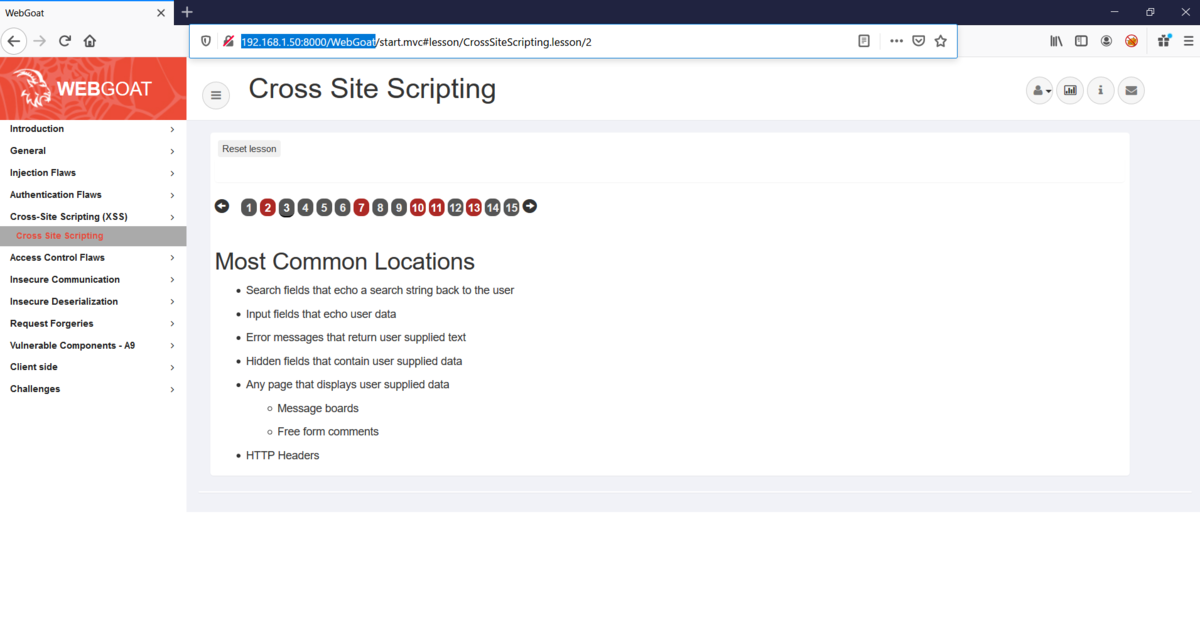
Task: Expand Insecure Deserialization category
Action: point(93,302)
